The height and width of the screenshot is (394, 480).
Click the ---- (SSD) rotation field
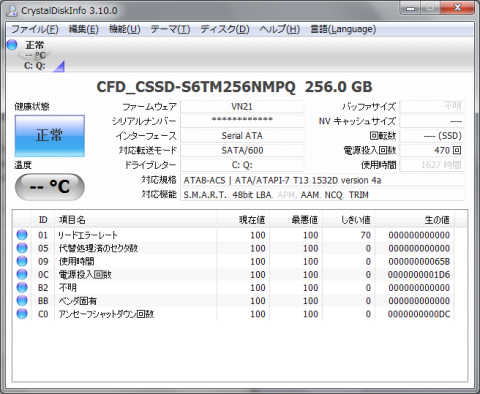point(432,136)
